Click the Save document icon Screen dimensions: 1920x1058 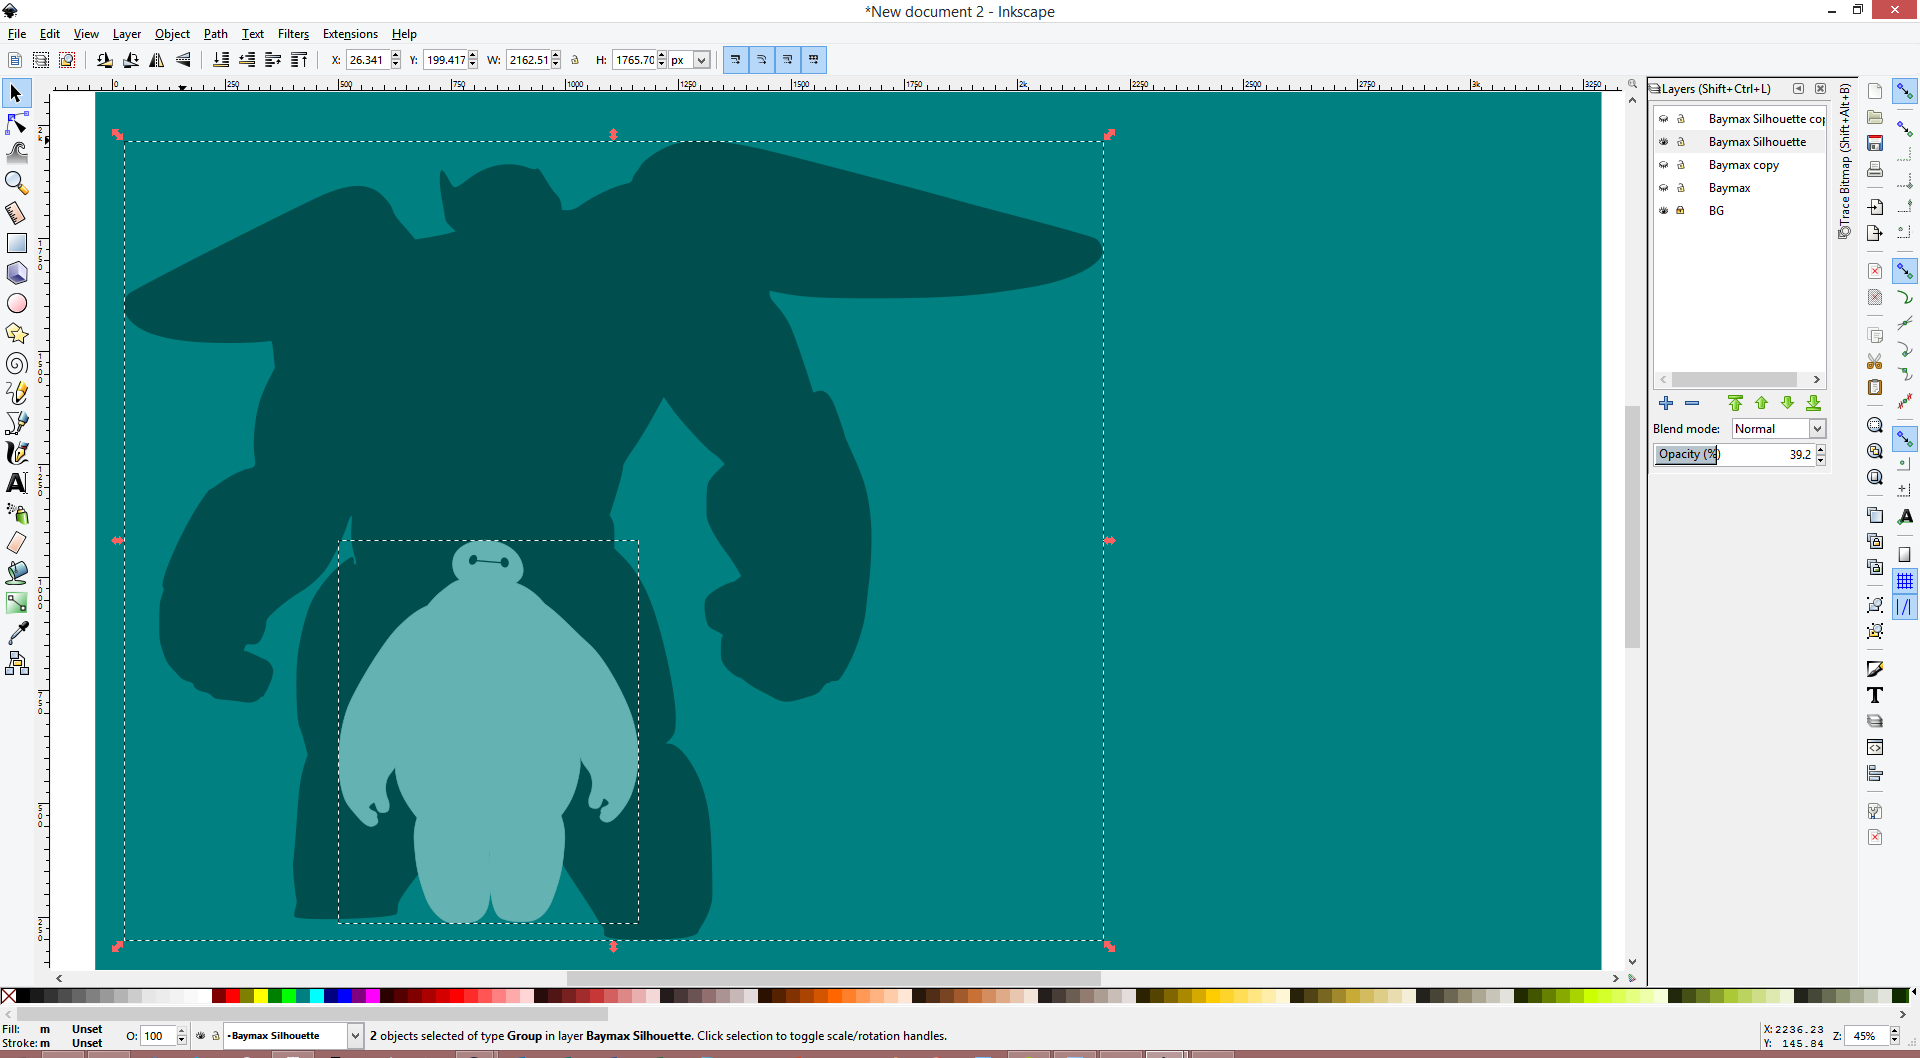[x=1875, y=143]
